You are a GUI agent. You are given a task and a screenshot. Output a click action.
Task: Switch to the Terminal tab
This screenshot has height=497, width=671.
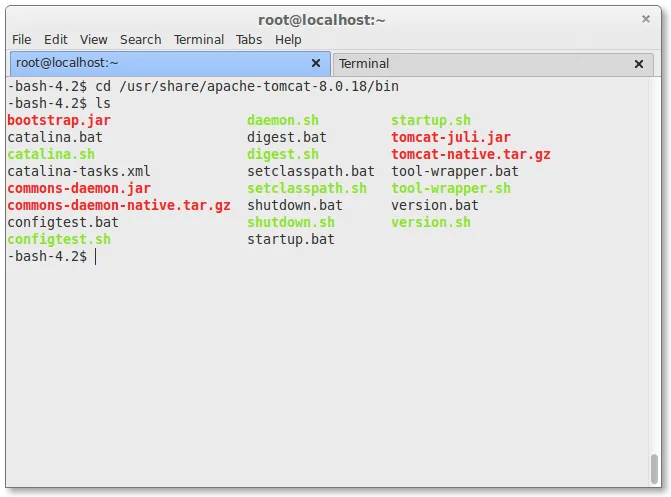click(480, 64)
